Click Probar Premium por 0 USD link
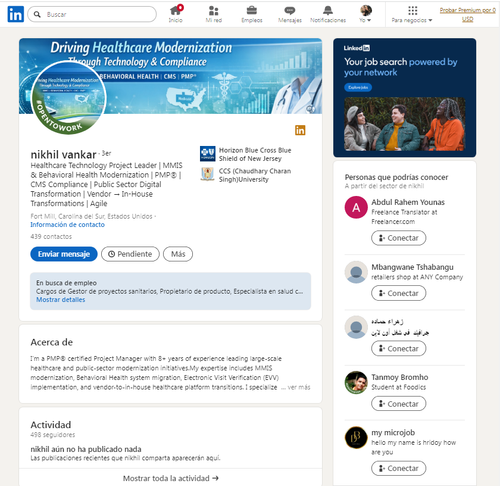This screenshot has width=500, height=486. (467, 14)
